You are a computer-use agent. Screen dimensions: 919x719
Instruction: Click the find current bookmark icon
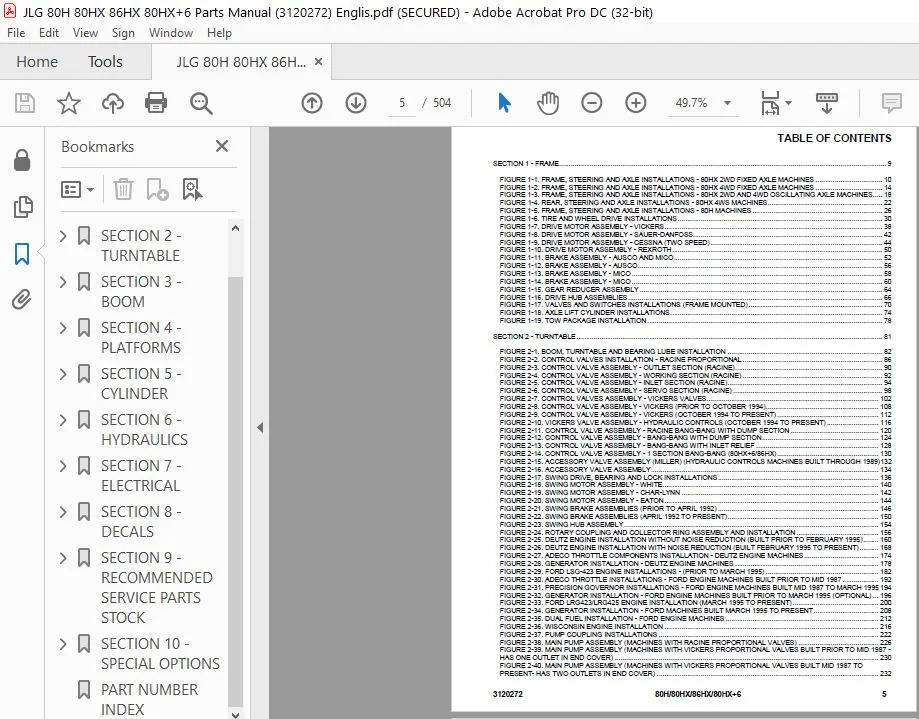192,189
